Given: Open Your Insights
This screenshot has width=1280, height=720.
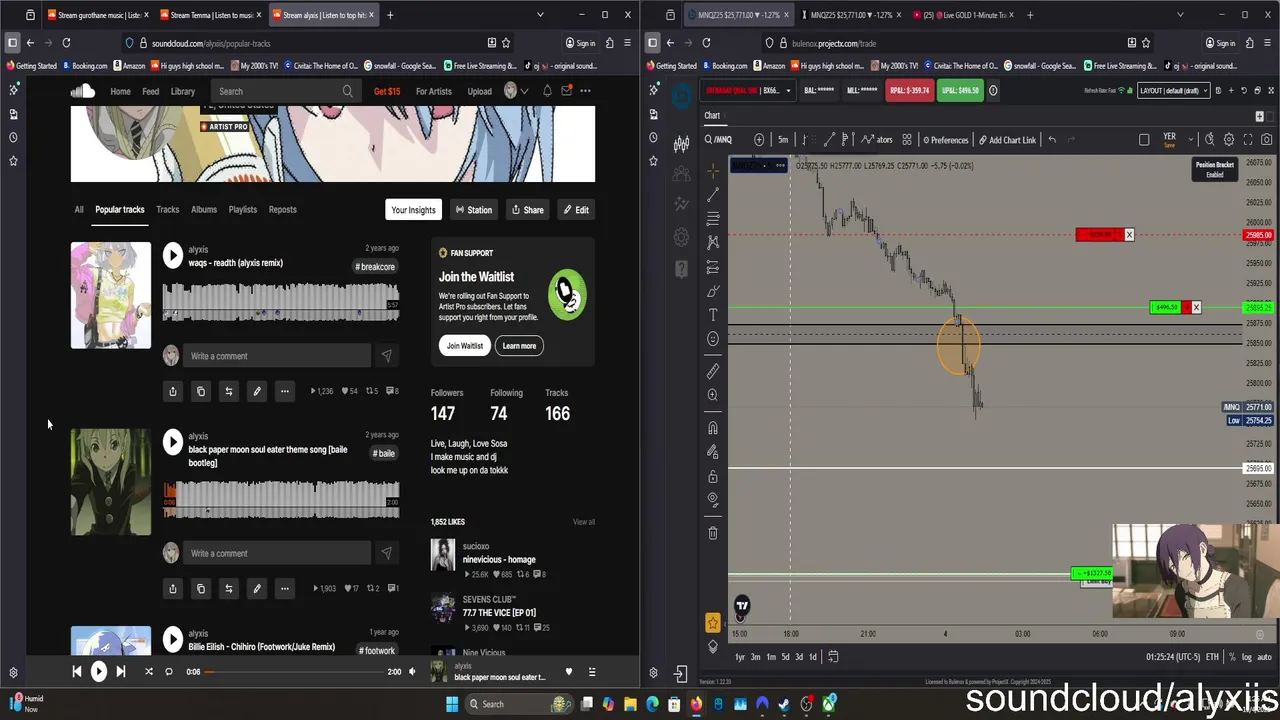Looking at the screenshot, I should click(x=413, y=210).
